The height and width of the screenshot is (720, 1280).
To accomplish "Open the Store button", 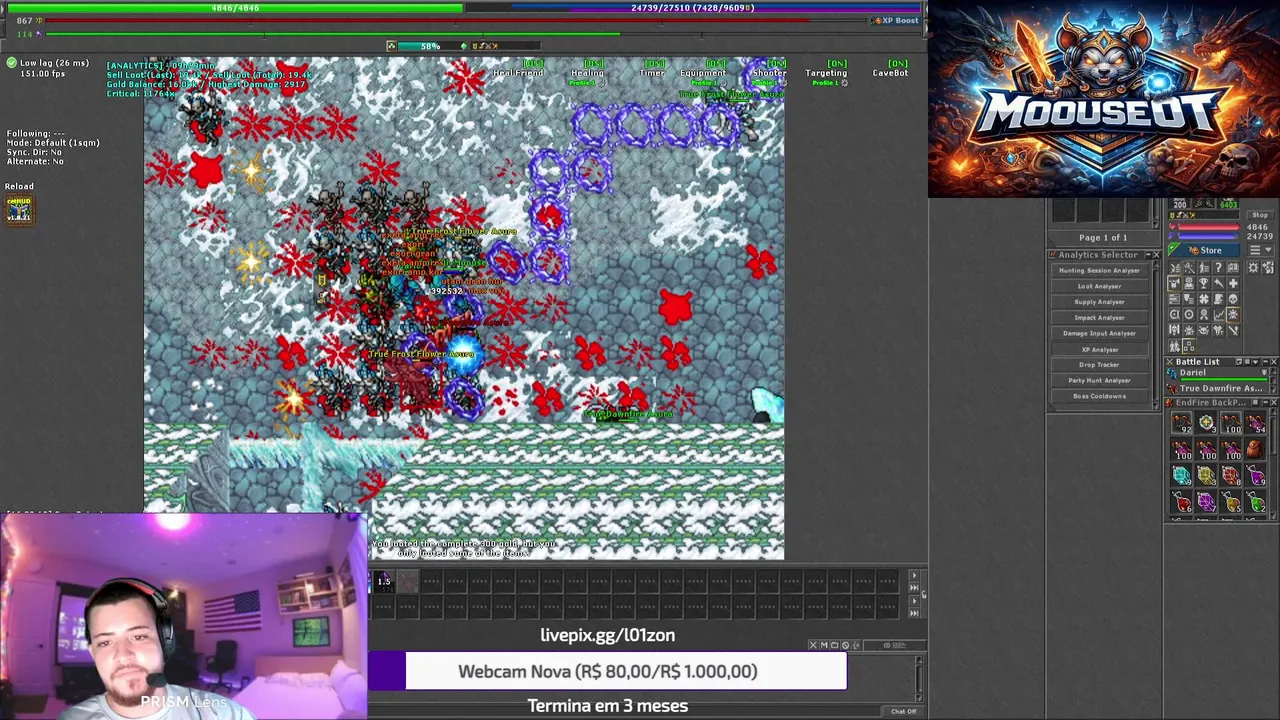I will 1204,250.
